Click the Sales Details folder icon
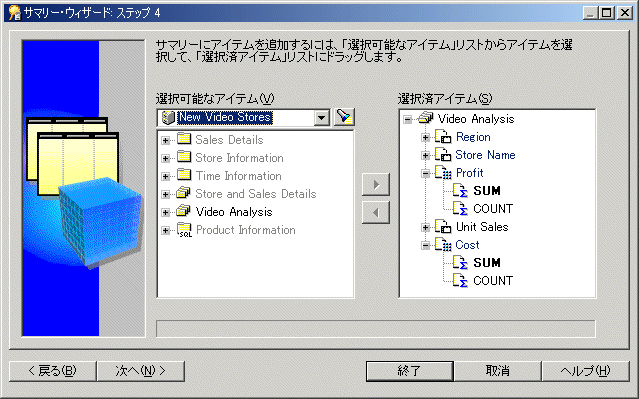Image resolution: width=639 pixels, height=399 pixels. tap(184, 139)
